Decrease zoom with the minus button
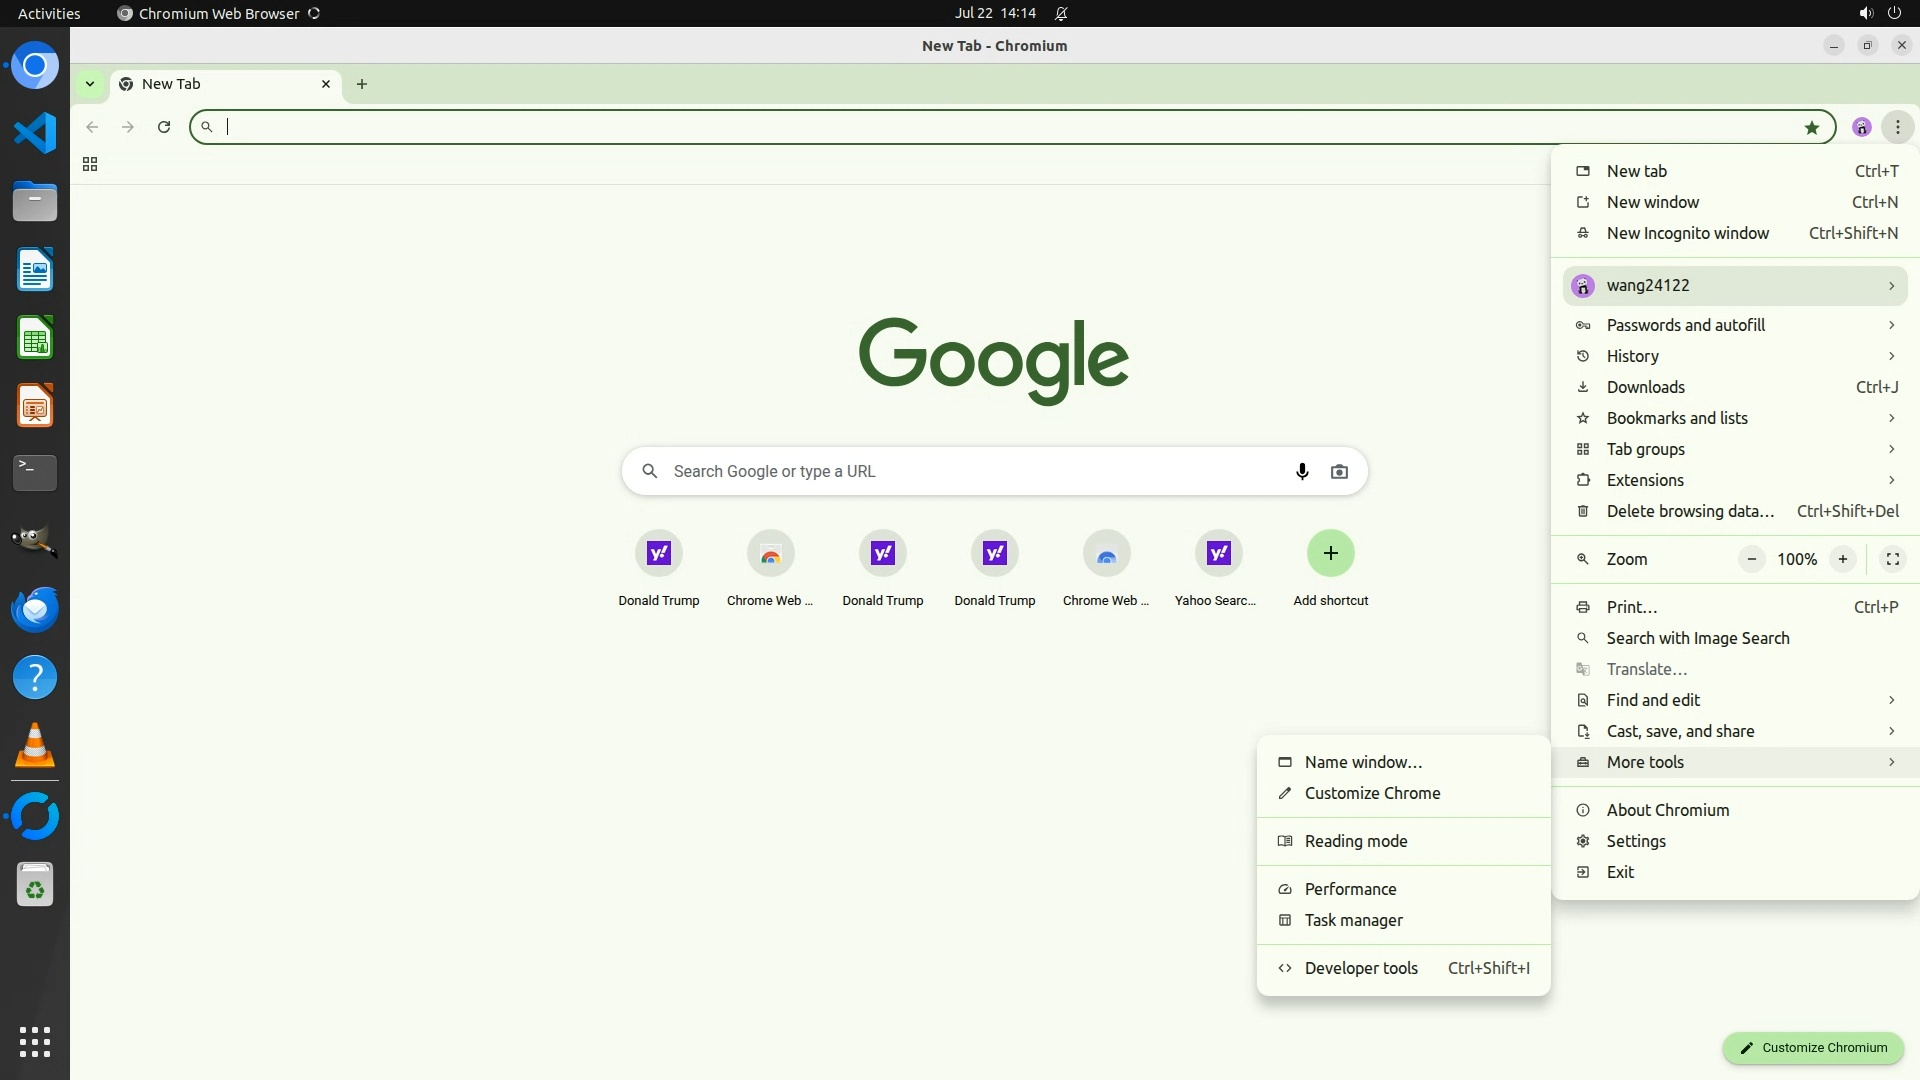1920x1080 pixels. coord(1751,559)
